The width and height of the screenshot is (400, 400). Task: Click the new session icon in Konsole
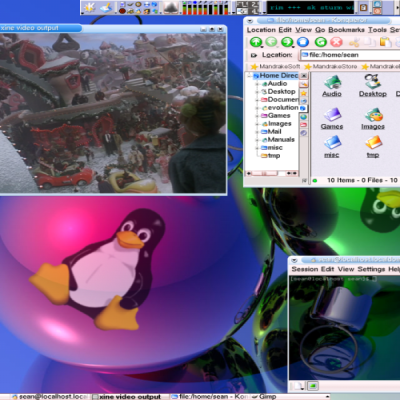(x=299, y=386)
